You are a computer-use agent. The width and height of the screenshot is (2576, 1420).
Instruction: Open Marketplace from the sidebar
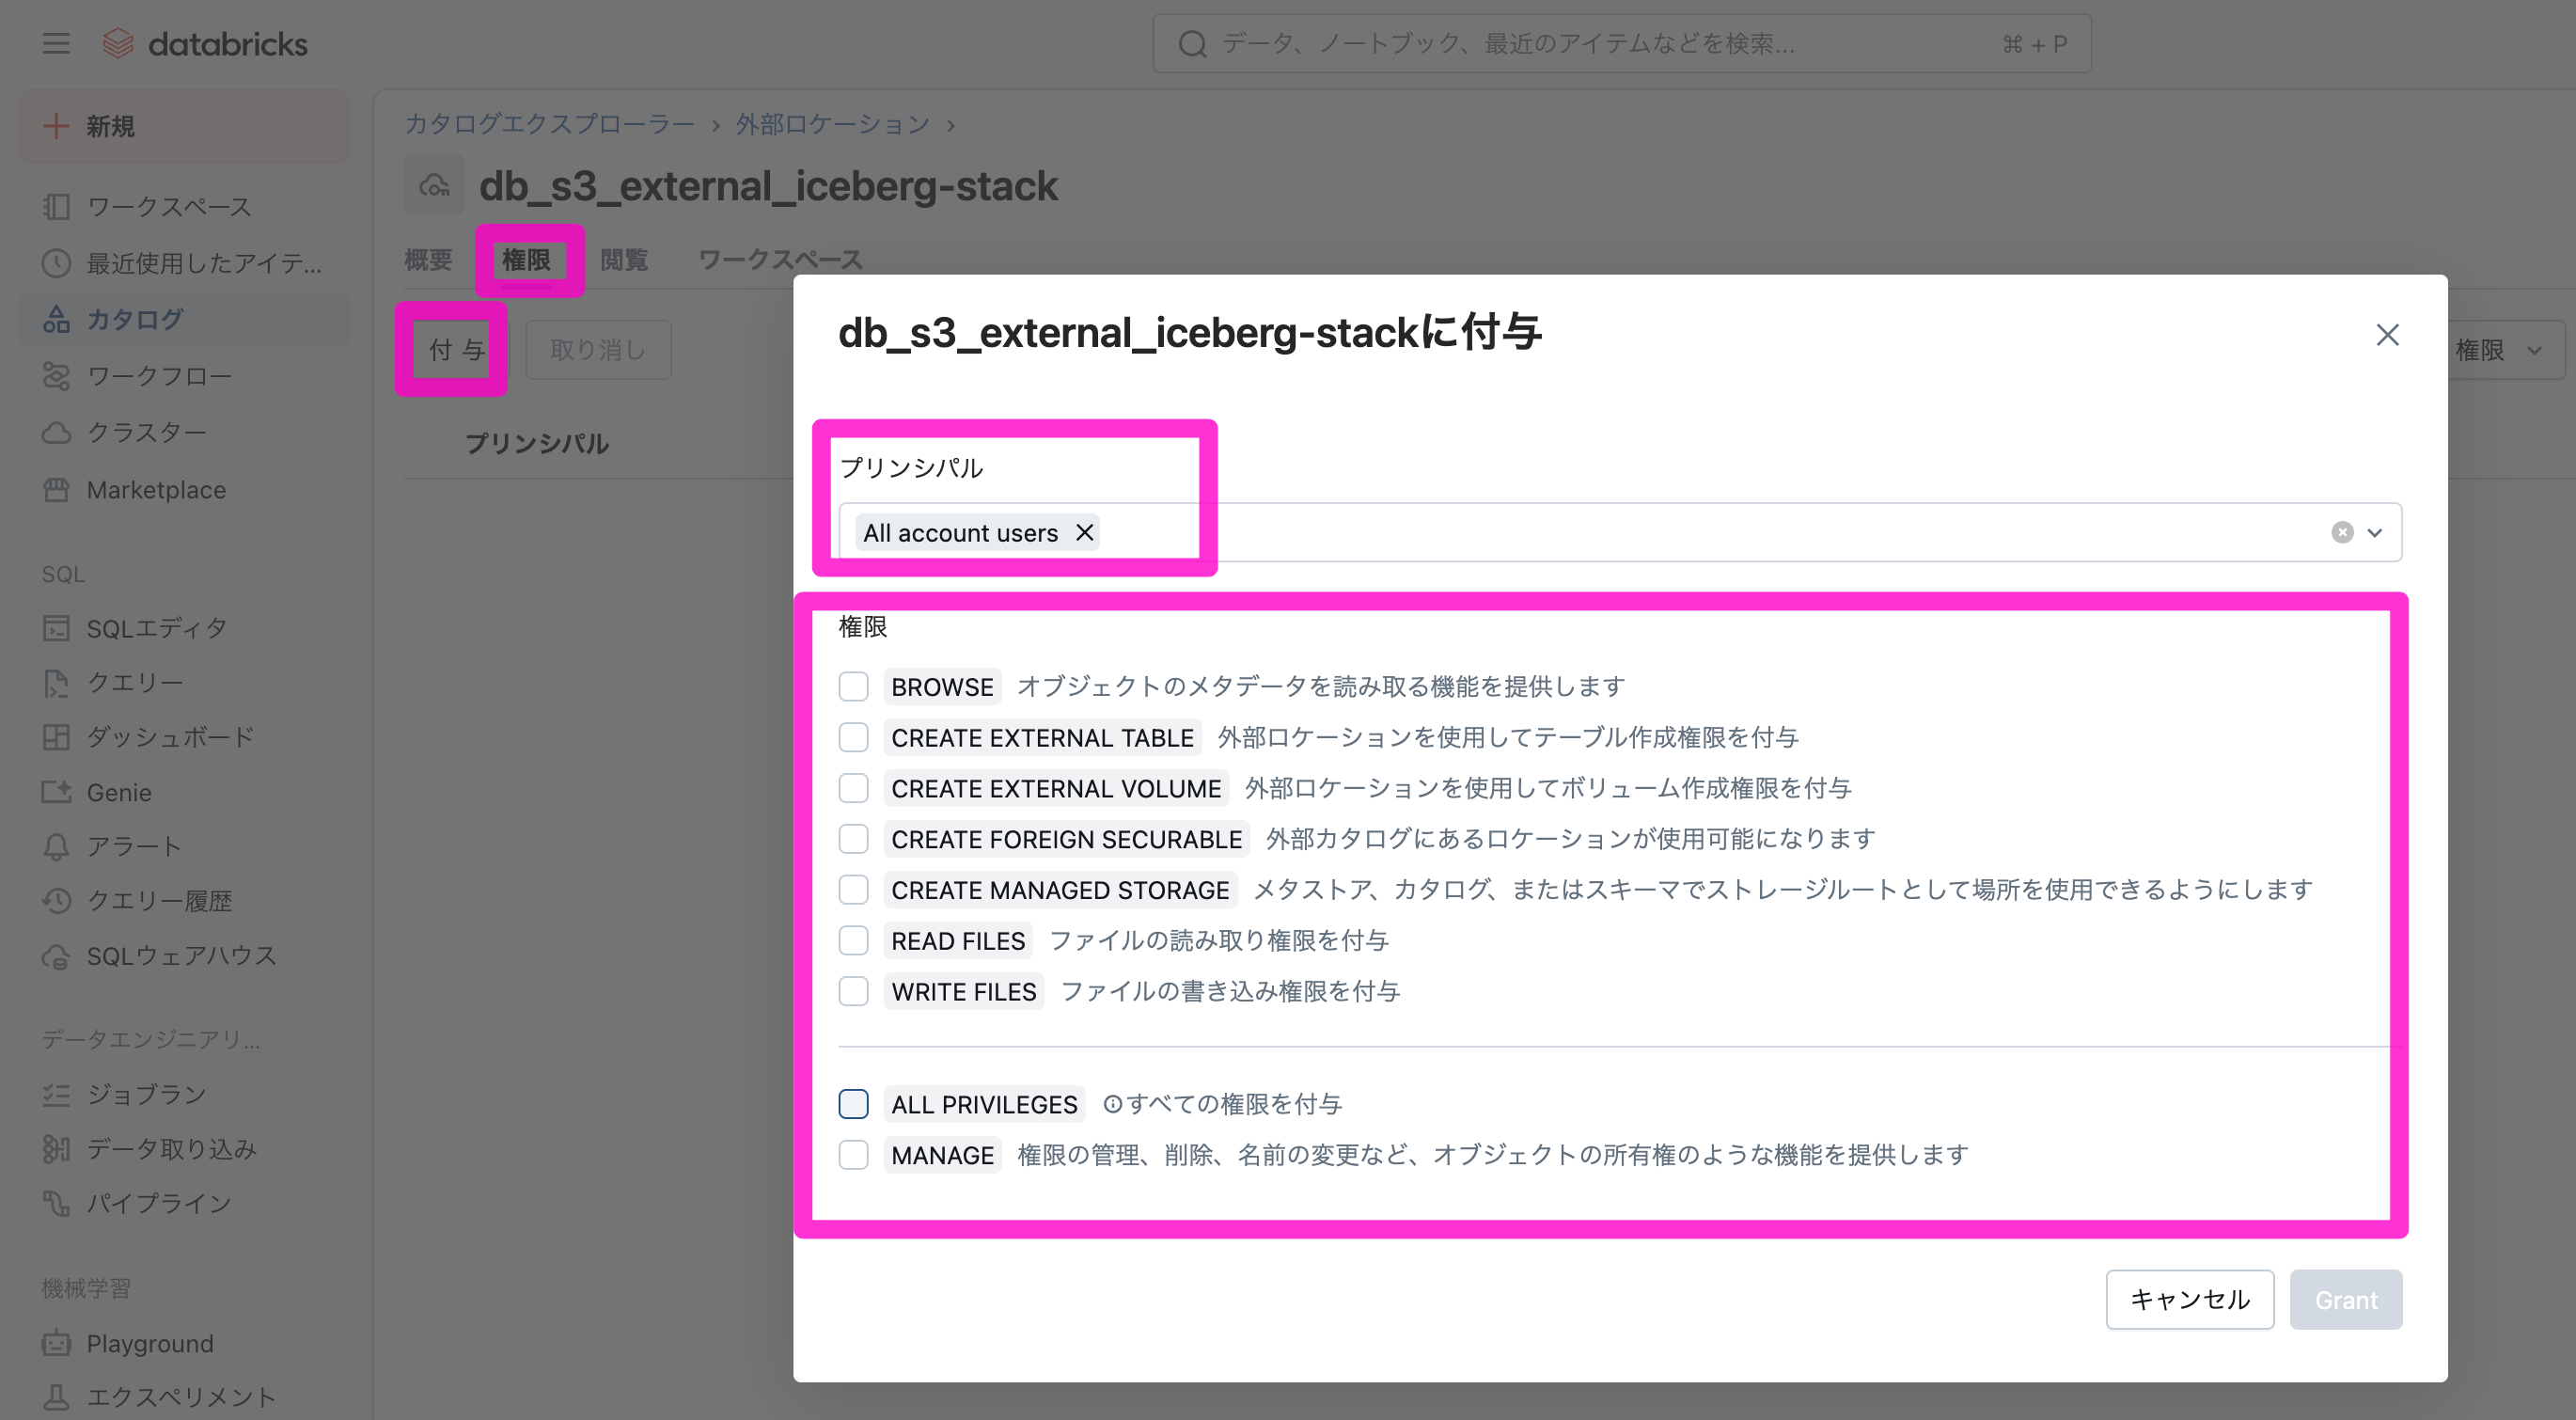click(156, 490)
